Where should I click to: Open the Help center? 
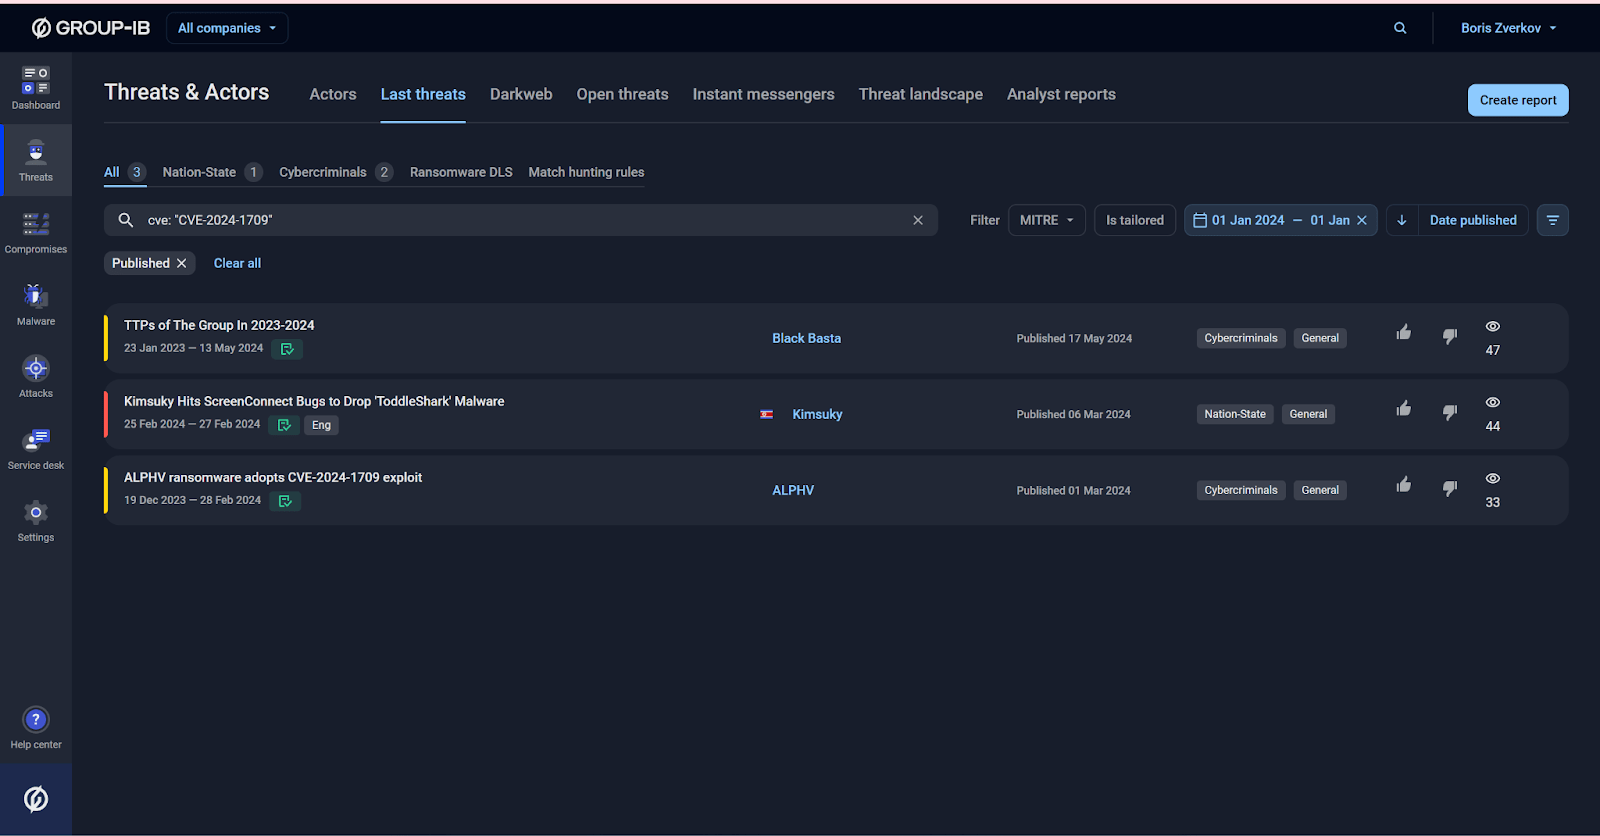36,728
